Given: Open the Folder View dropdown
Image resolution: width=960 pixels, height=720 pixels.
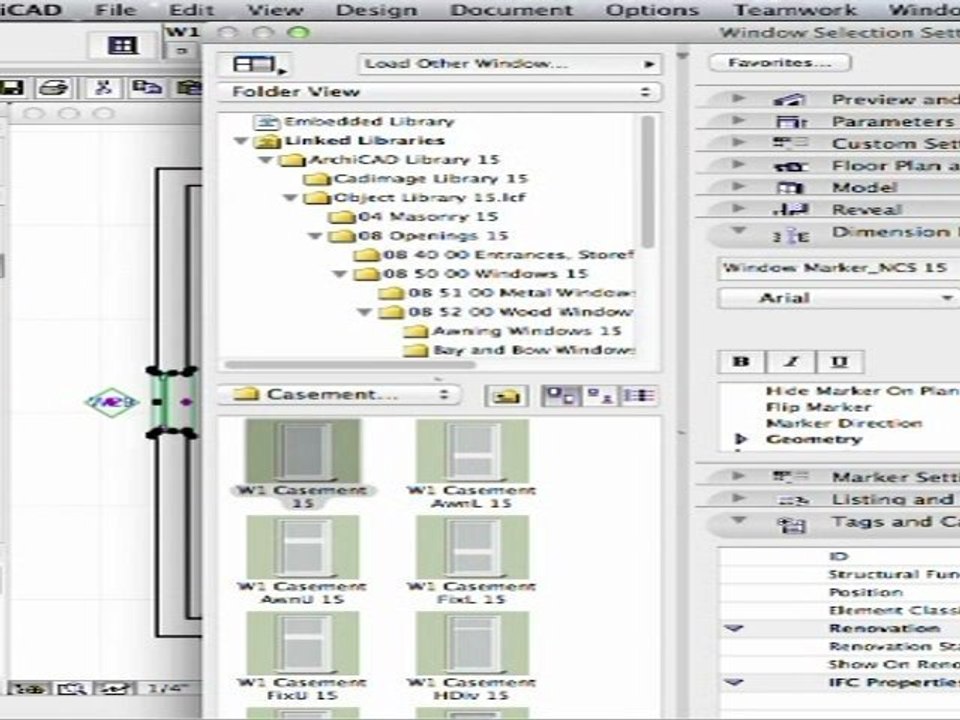Looking at the screenshot, I should pyautogui.click(x=440, y=92).
